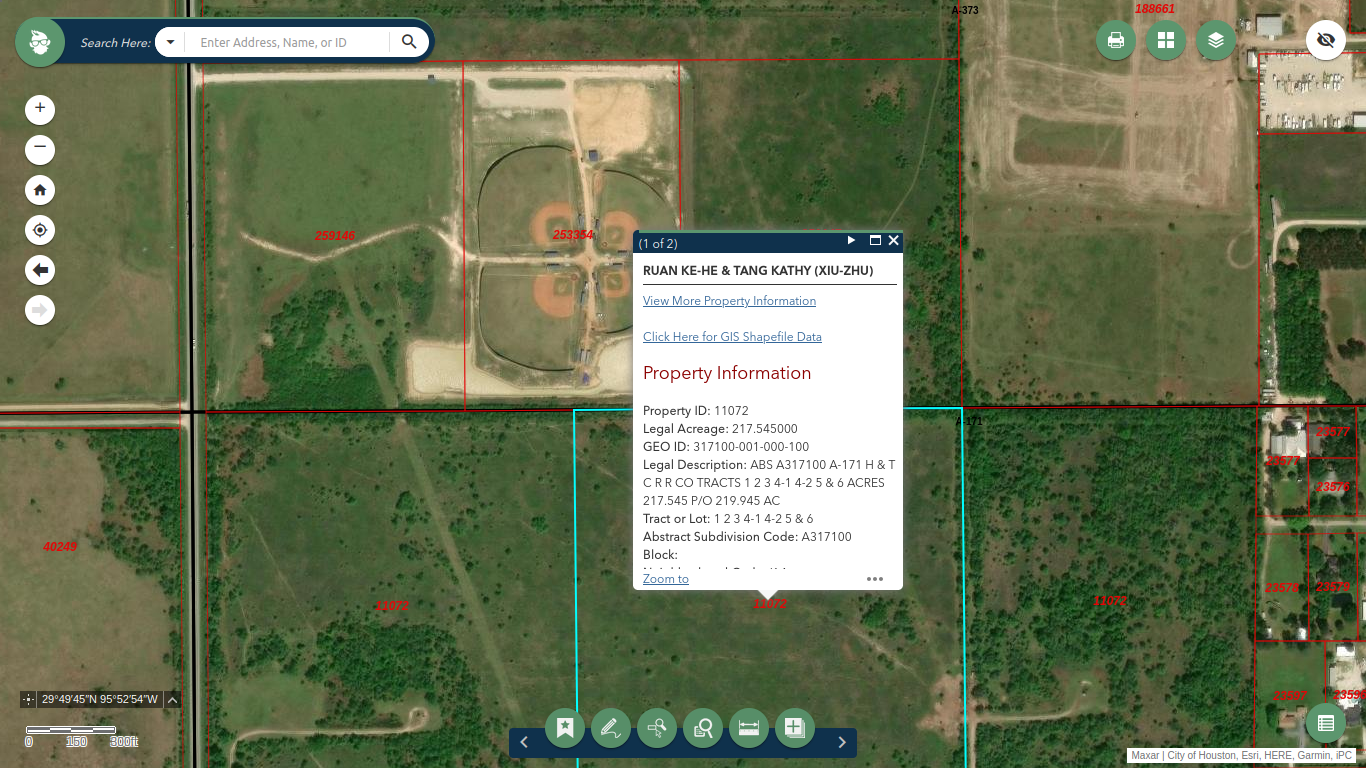Click Abstract Subdivision Code: A317100 text

747,537
